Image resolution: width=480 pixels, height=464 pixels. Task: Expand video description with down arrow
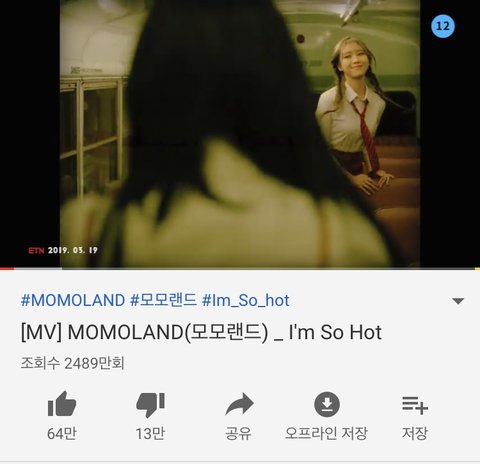[x=458, y=301]
